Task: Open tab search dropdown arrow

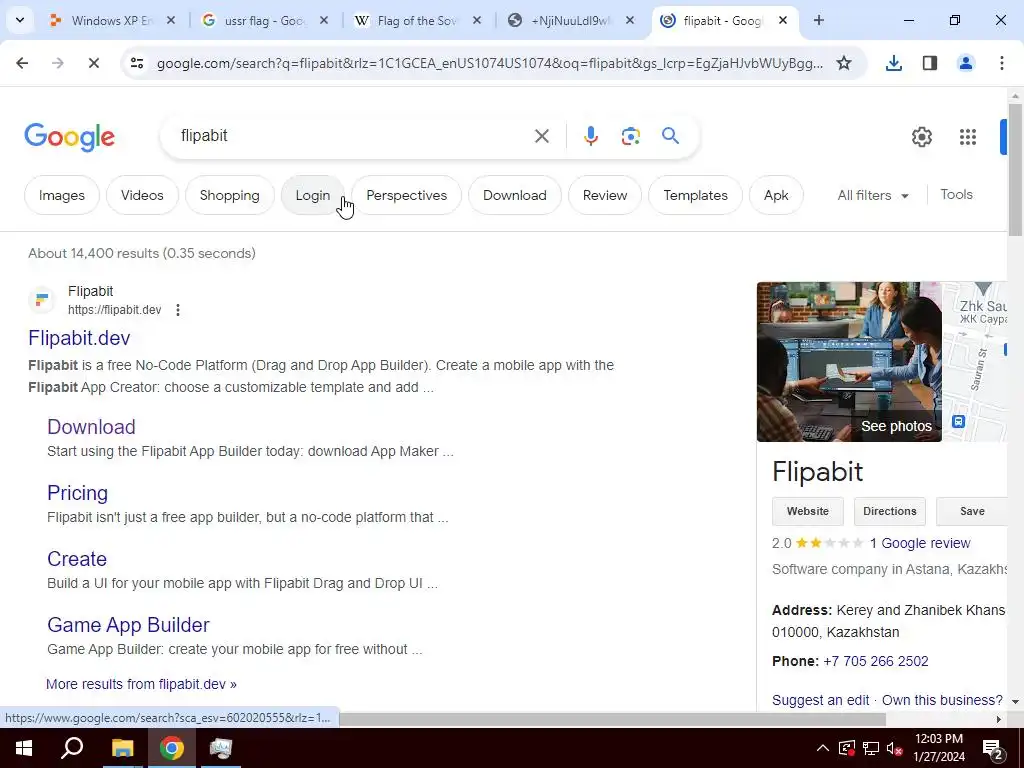Action: (20, 20)
